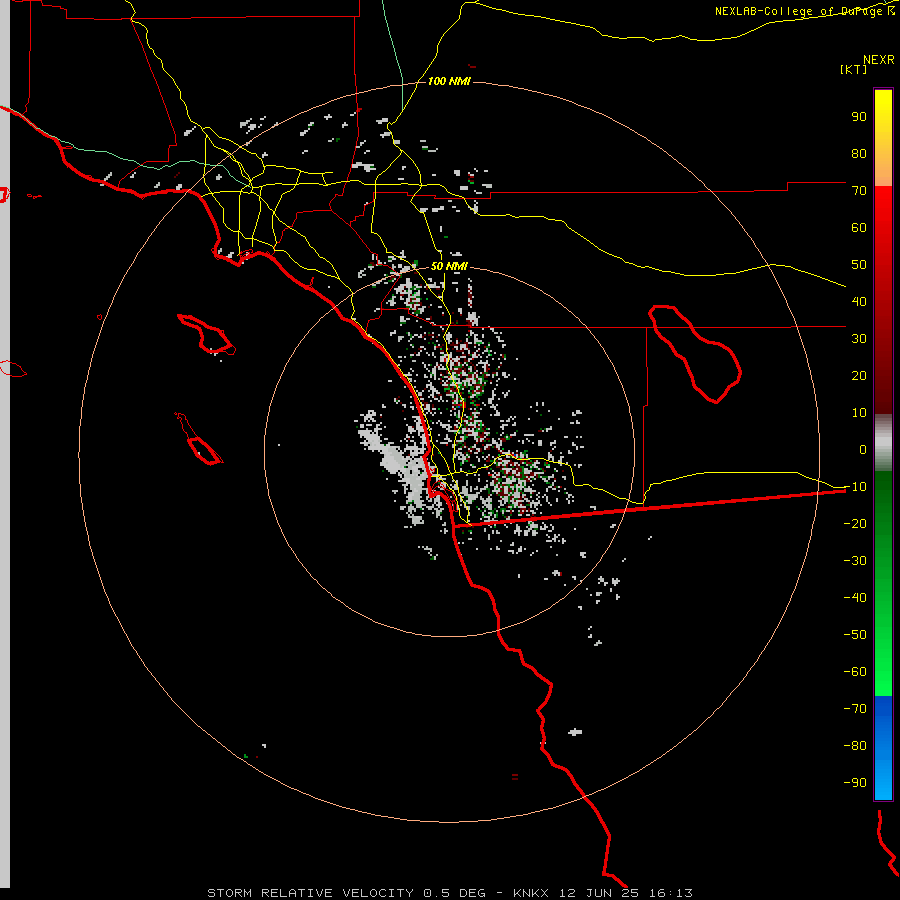Pick the blue bottom segment of the color bar
This screenshot has width=900, height=900.
click(x=883, y=748)
